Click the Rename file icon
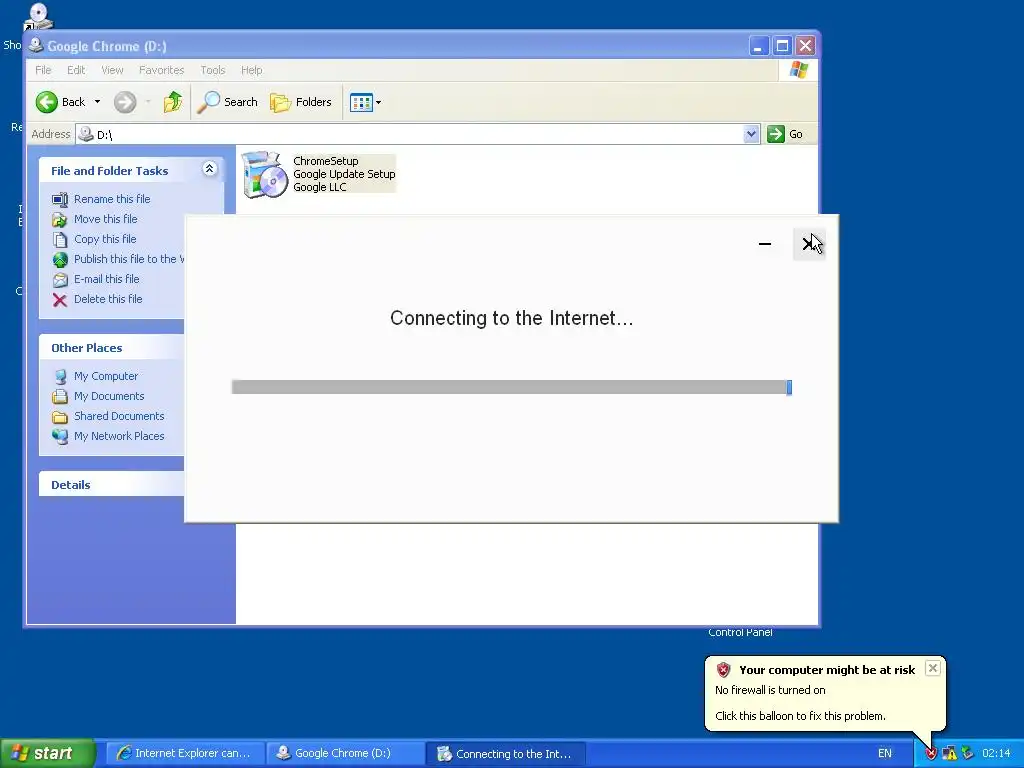The height and width of the screenshot is (768, 1024). (x=60, y=199)
